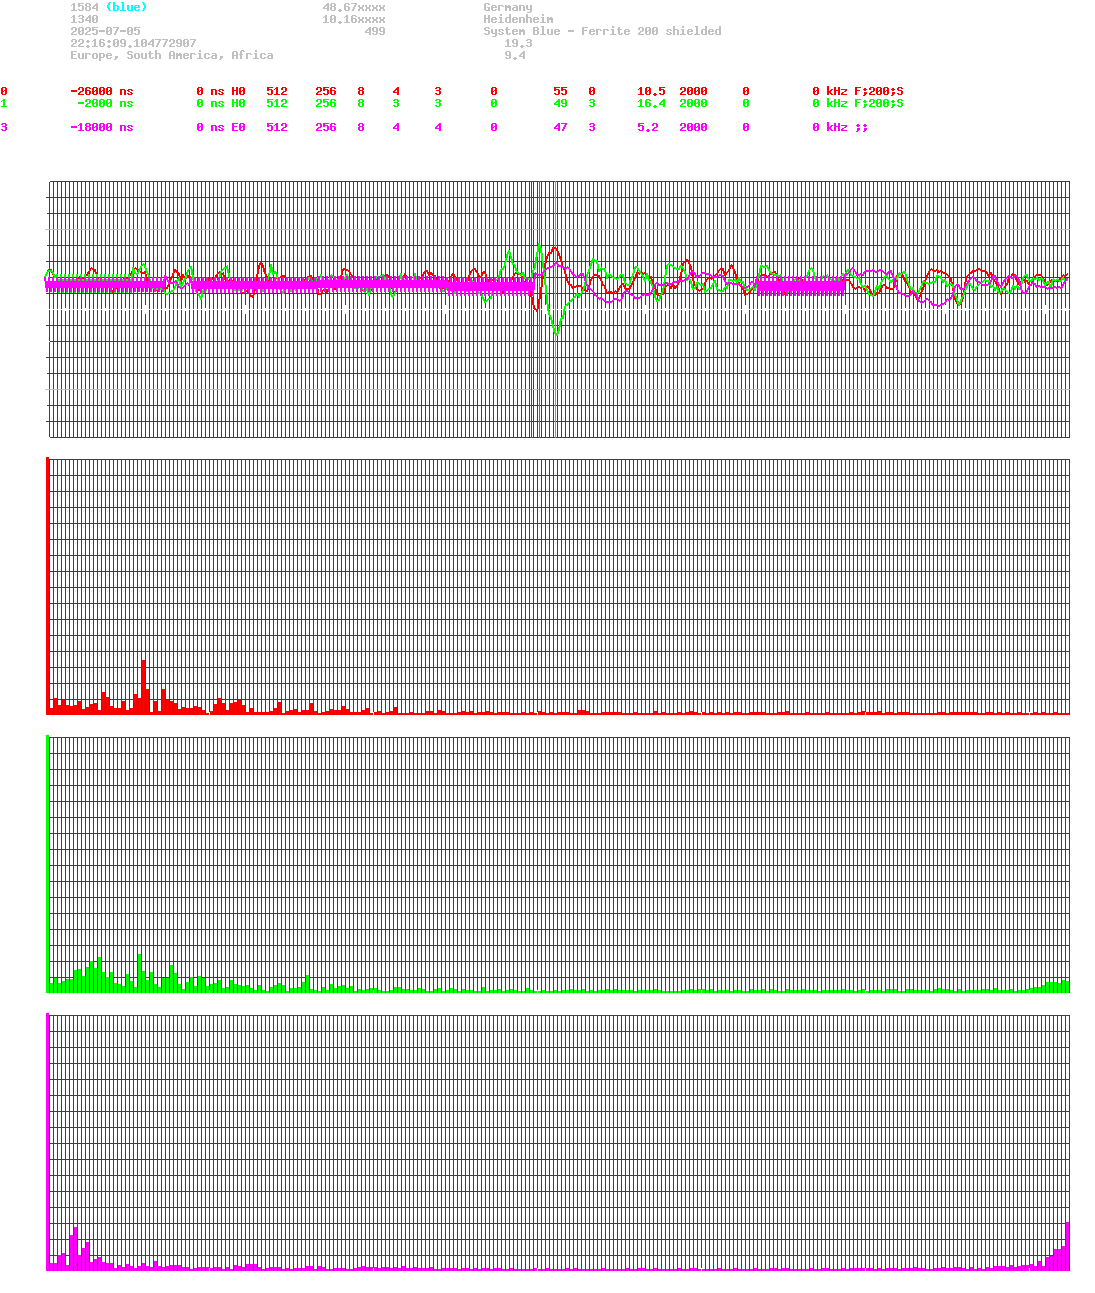
Task: Click the number 1340 below station ID
Action: pyautogui.click(x=84, y=19)
